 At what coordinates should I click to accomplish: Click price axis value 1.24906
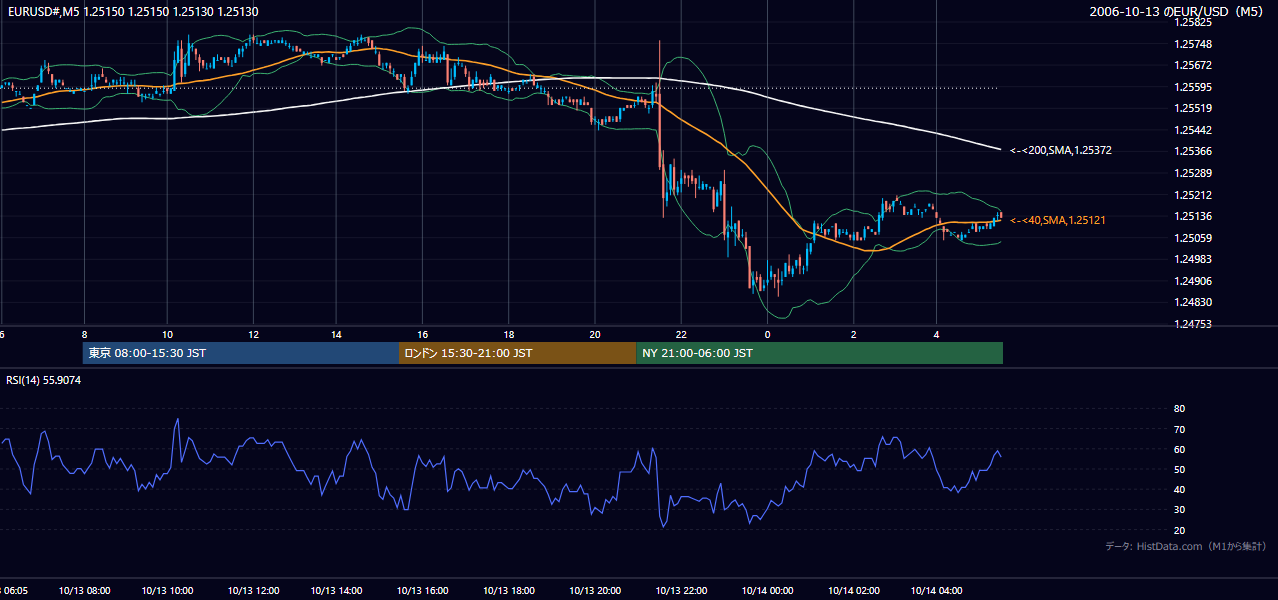1191,281
